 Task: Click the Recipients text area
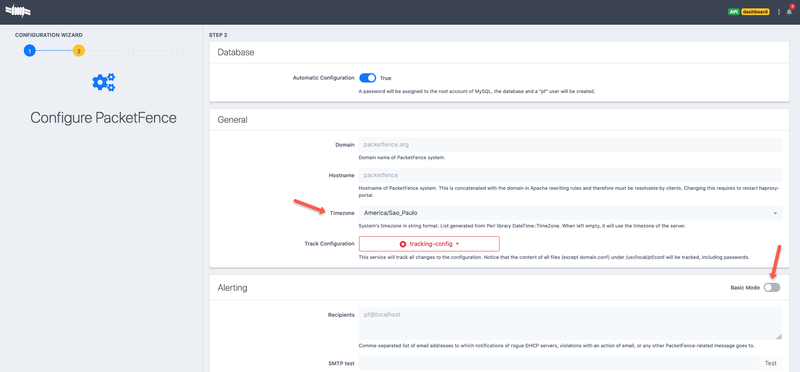(570, 324)
